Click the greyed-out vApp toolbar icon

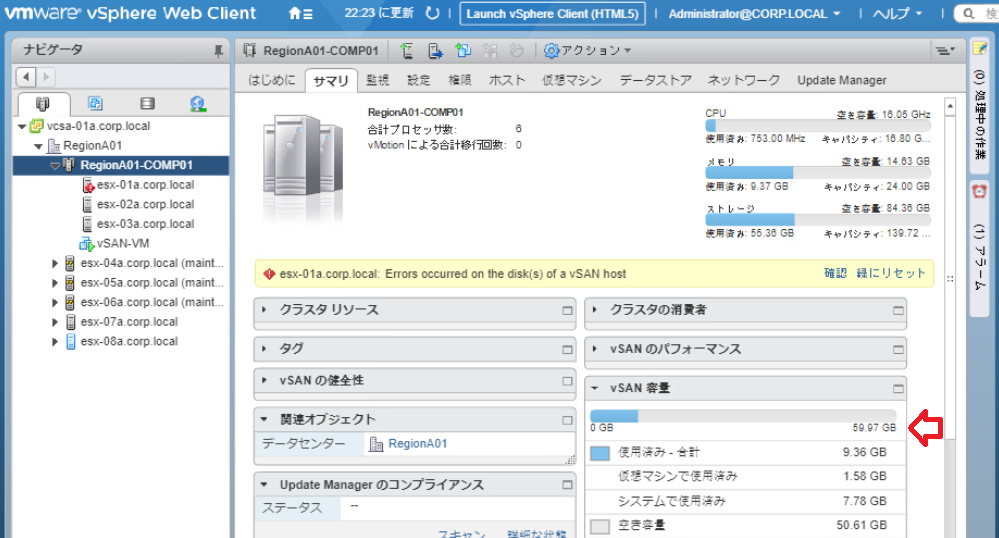pyautogui.click(x=517, y=50)
